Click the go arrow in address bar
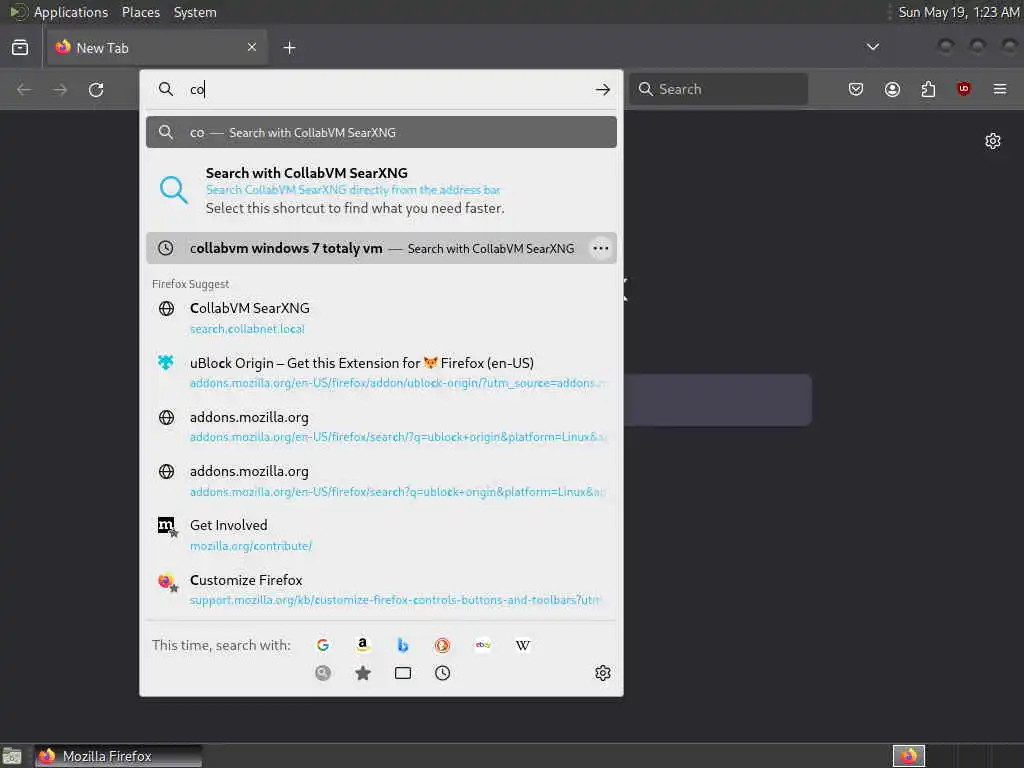This screenshot has height=768, width=1024. [x=603, y=89]
